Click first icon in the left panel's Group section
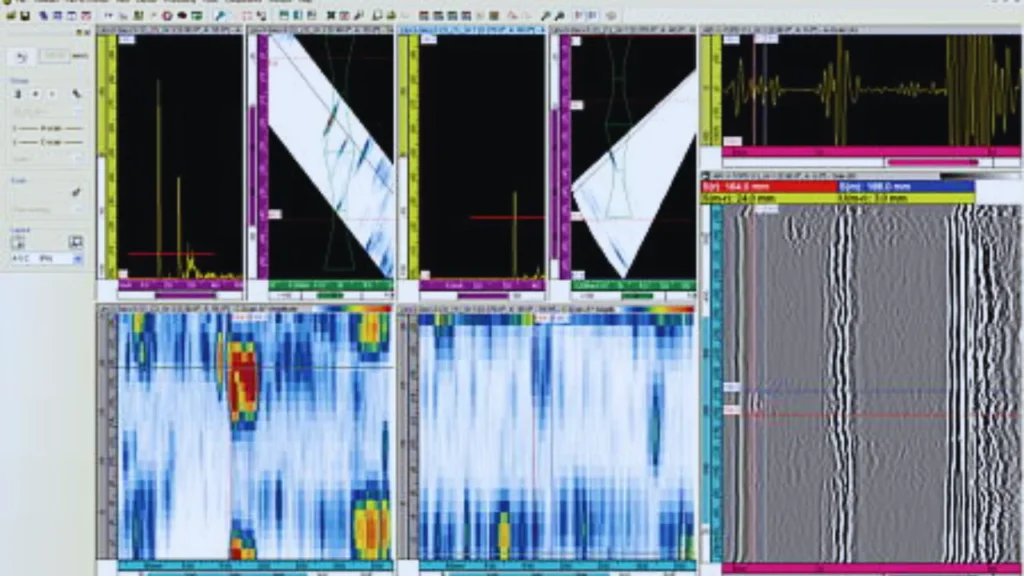Image resolution: width=1024 pixels, height=576 pixels. pos(18,94)
